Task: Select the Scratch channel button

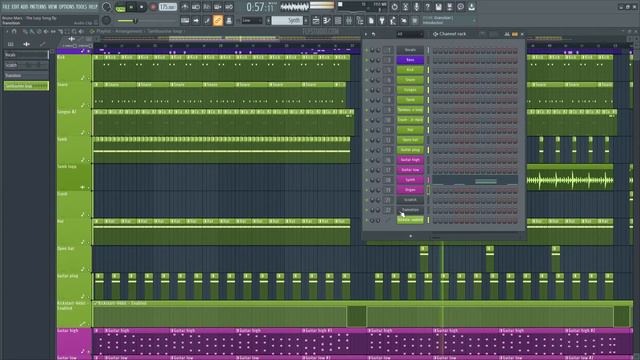Action: pyautogui.click(x=410, y=200)
